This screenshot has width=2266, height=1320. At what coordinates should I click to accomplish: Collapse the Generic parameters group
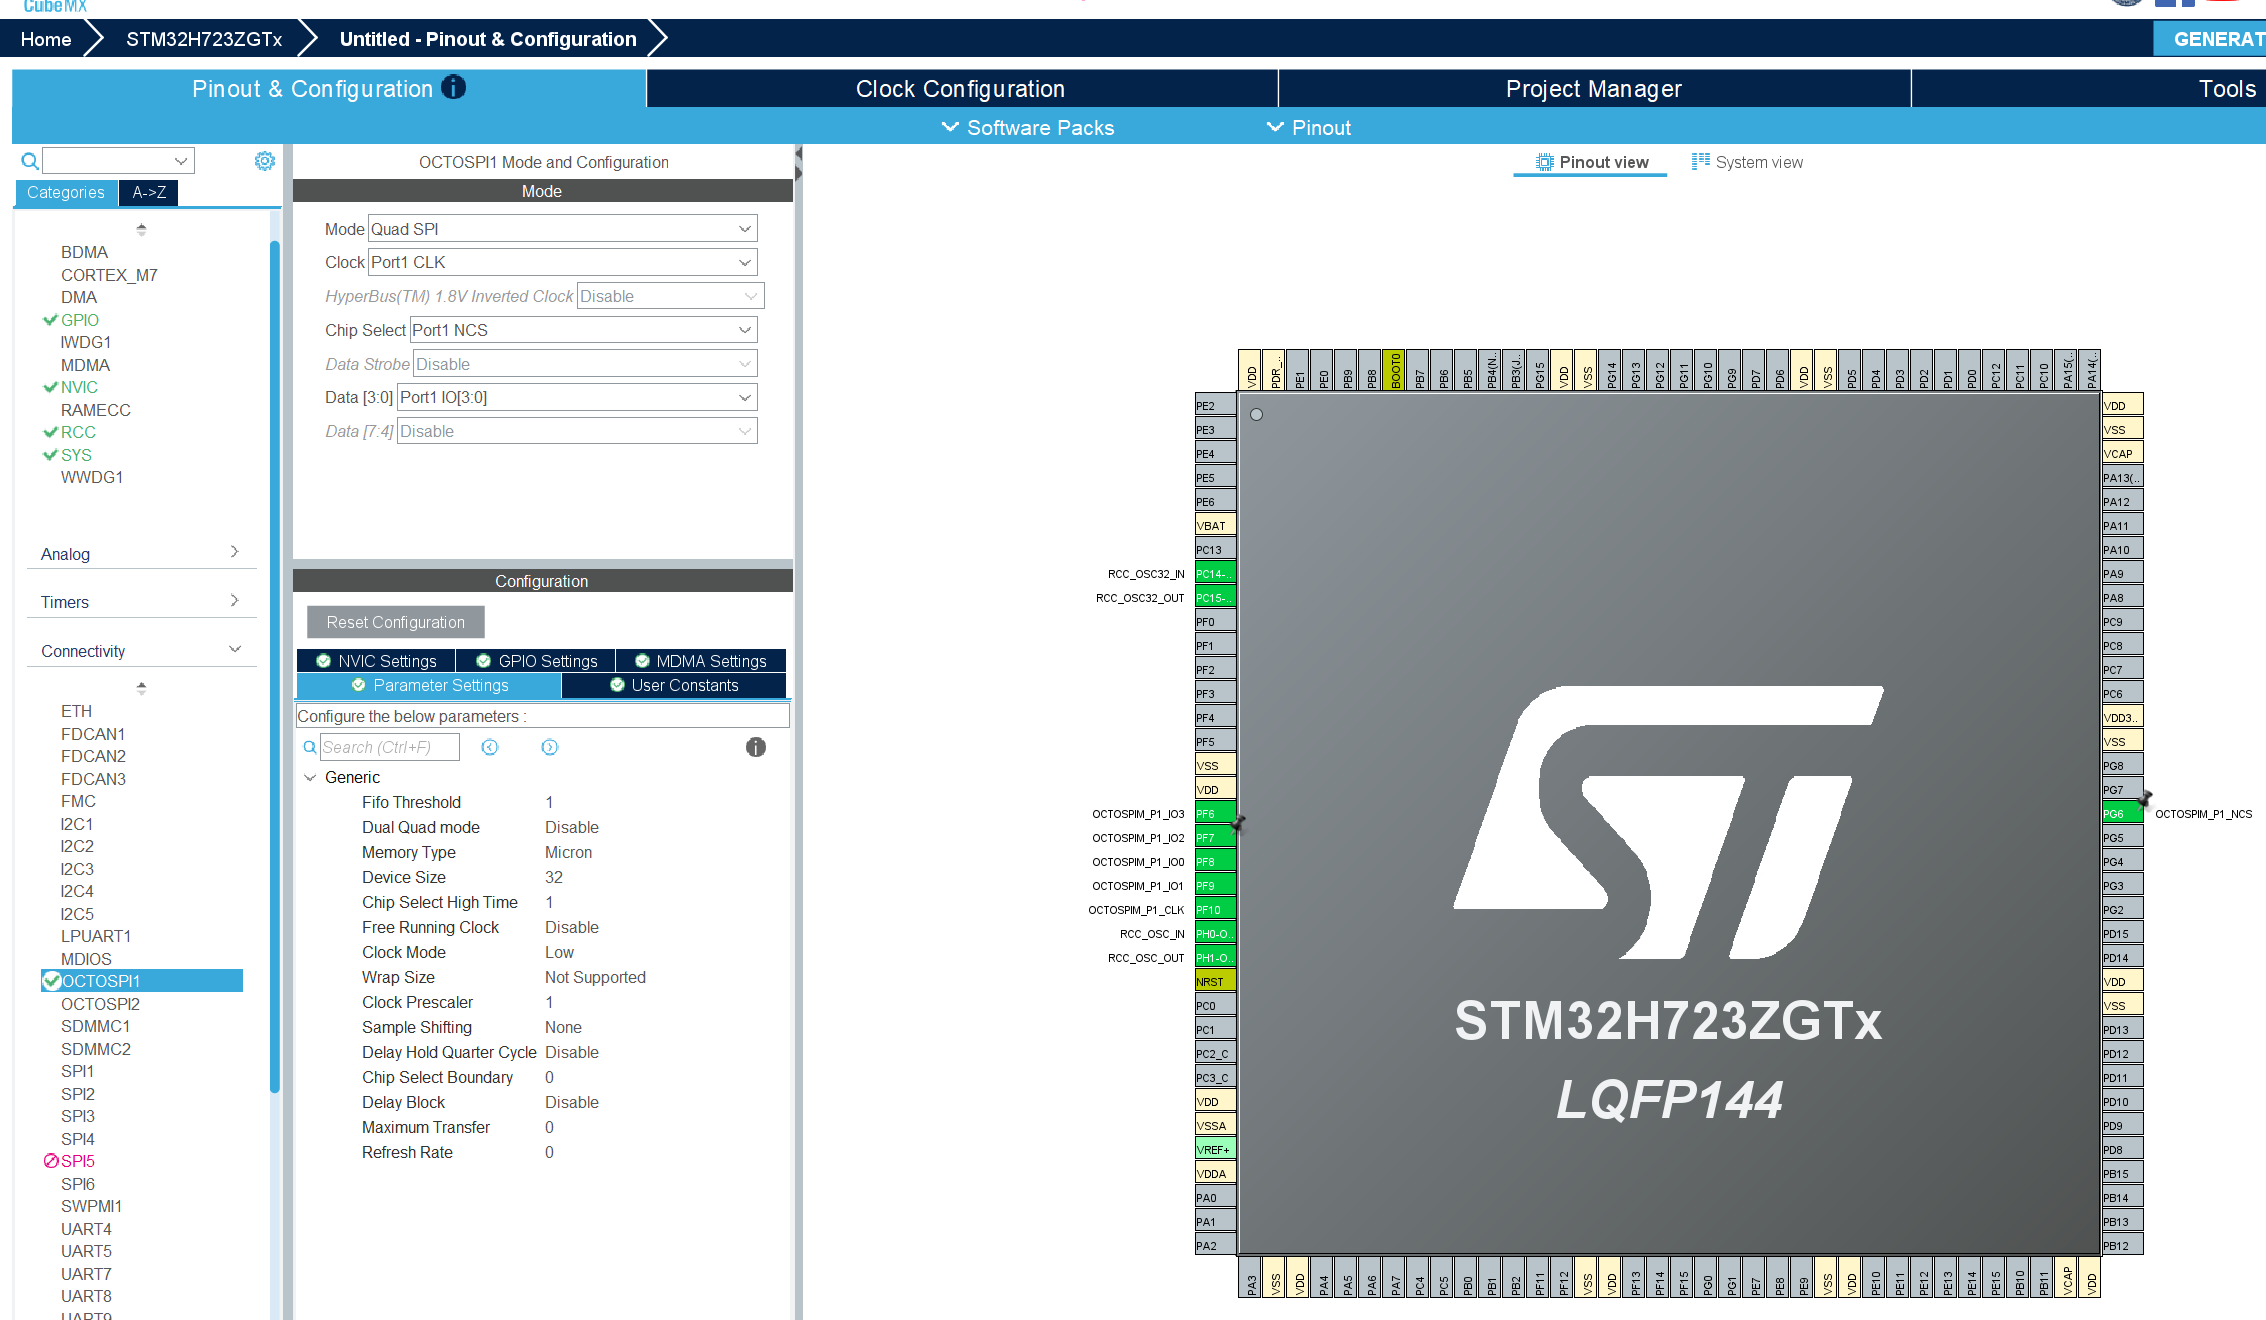310,777
